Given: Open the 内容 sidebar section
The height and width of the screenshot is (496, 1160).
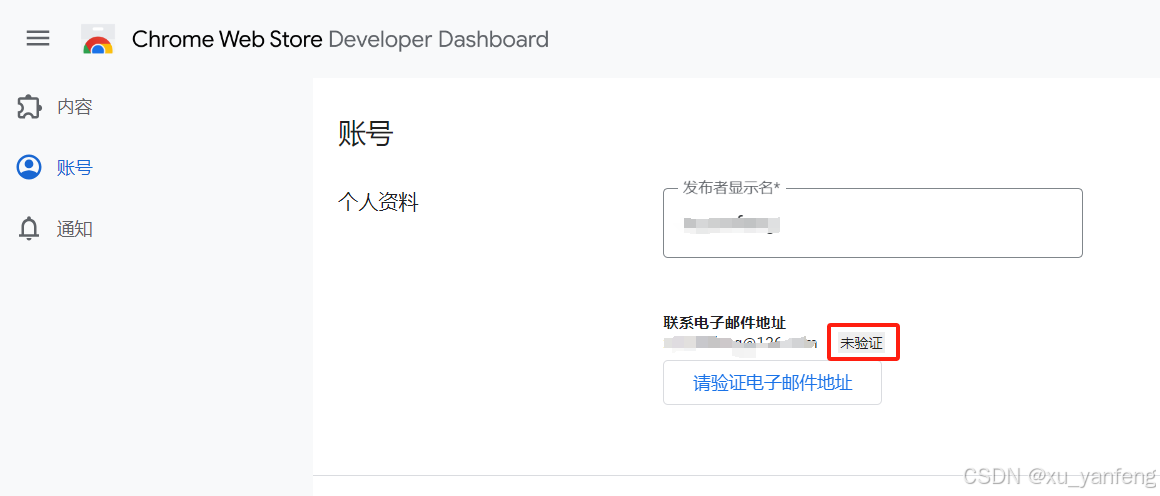Looking at the screenshot, I should coord(75,107).
